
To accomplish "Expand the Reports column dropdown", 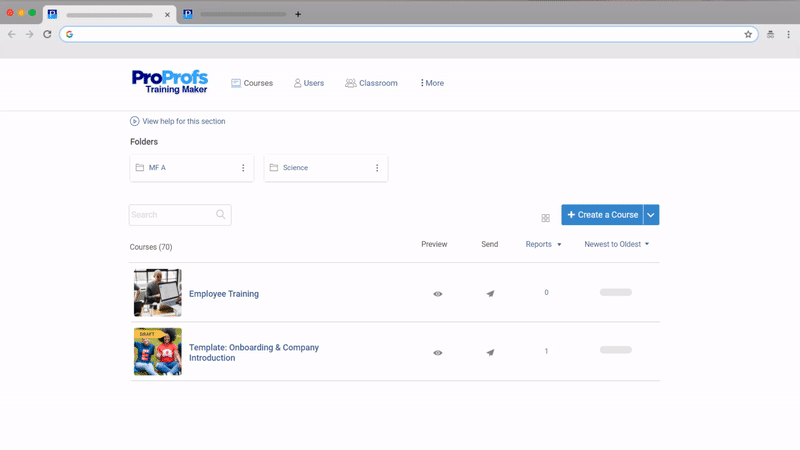I will [543, 244].
